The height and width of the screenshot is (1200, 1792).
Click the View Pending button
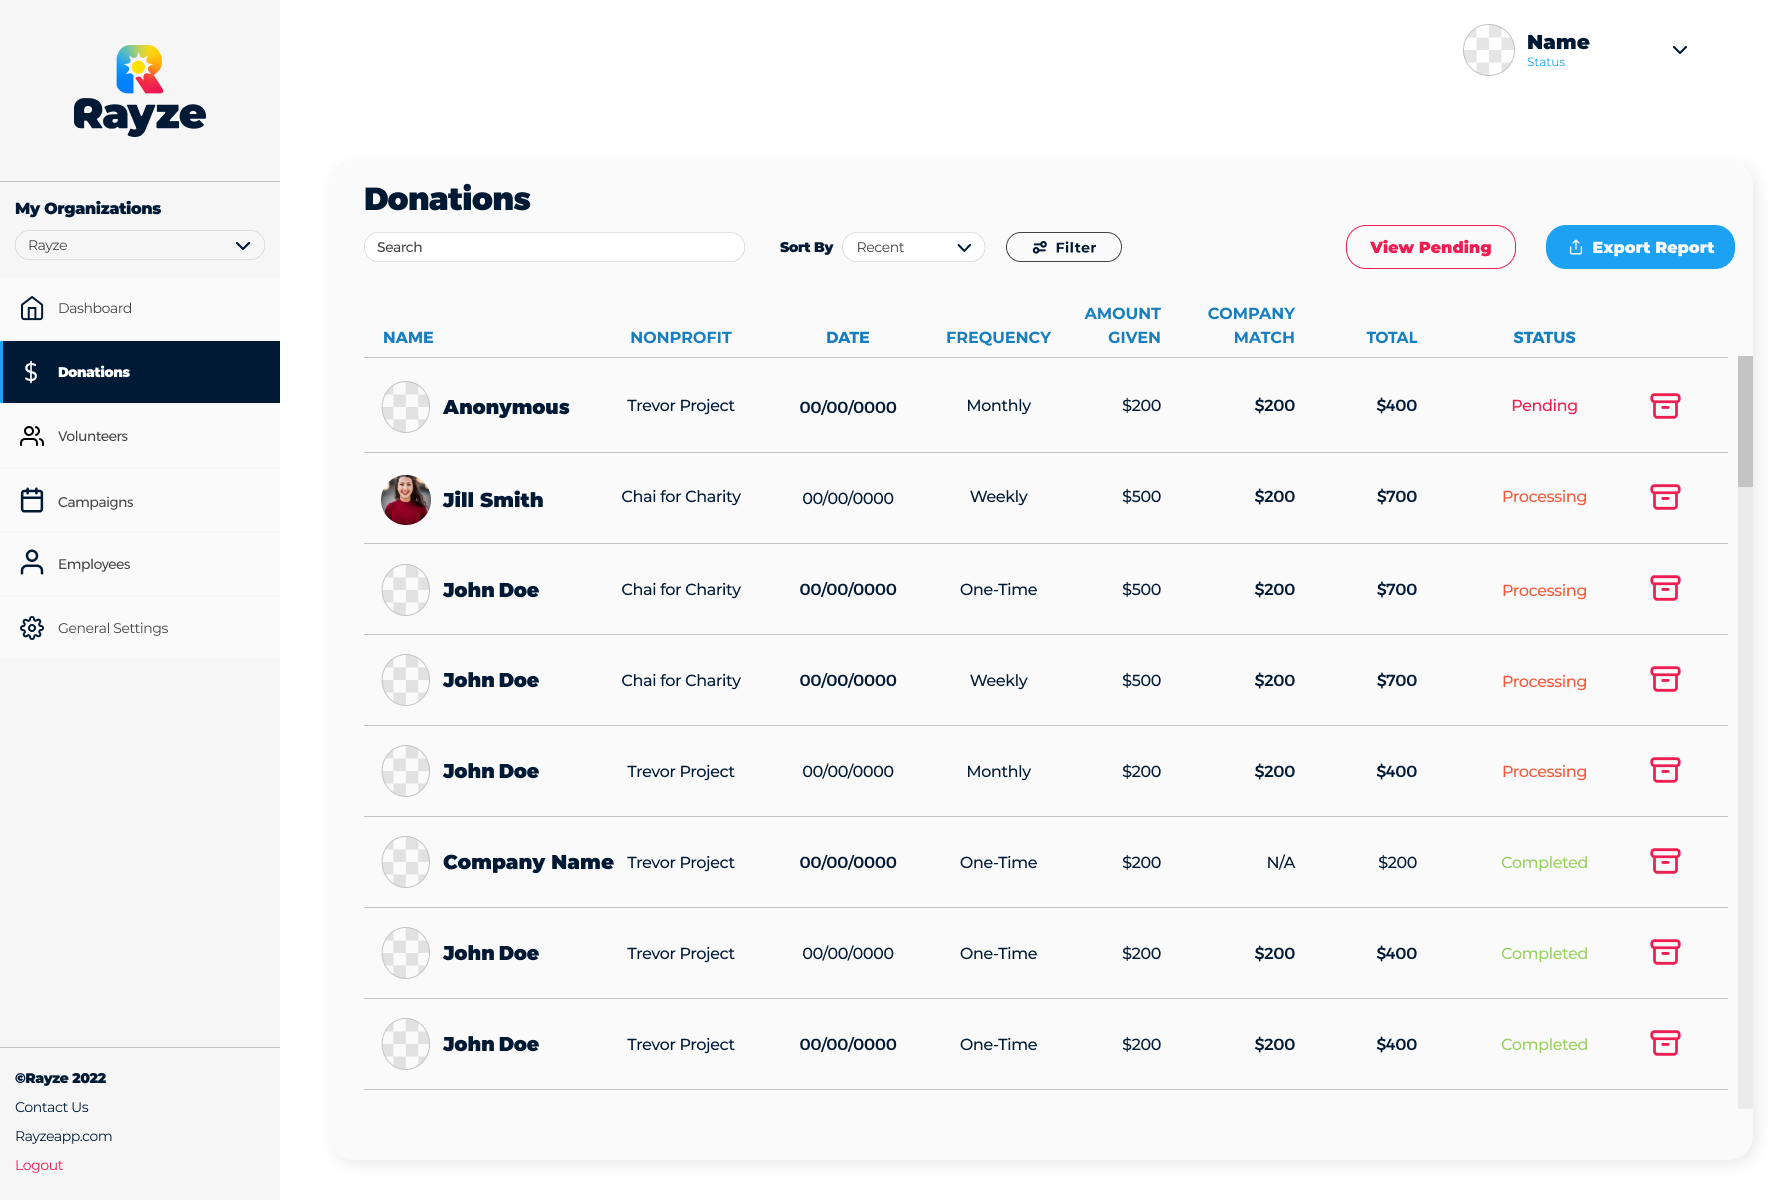[1430, 247]
